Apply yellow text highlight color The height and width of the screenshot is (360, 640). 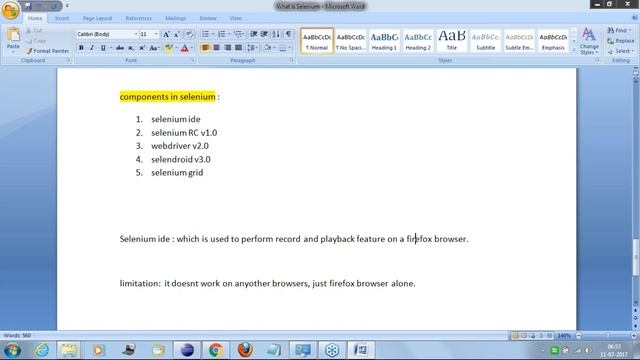169,48
